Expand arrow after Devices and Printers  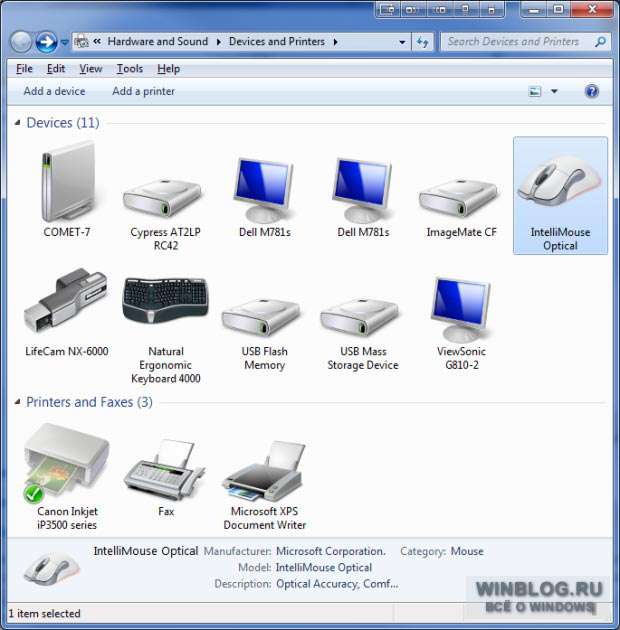point(335,42)
